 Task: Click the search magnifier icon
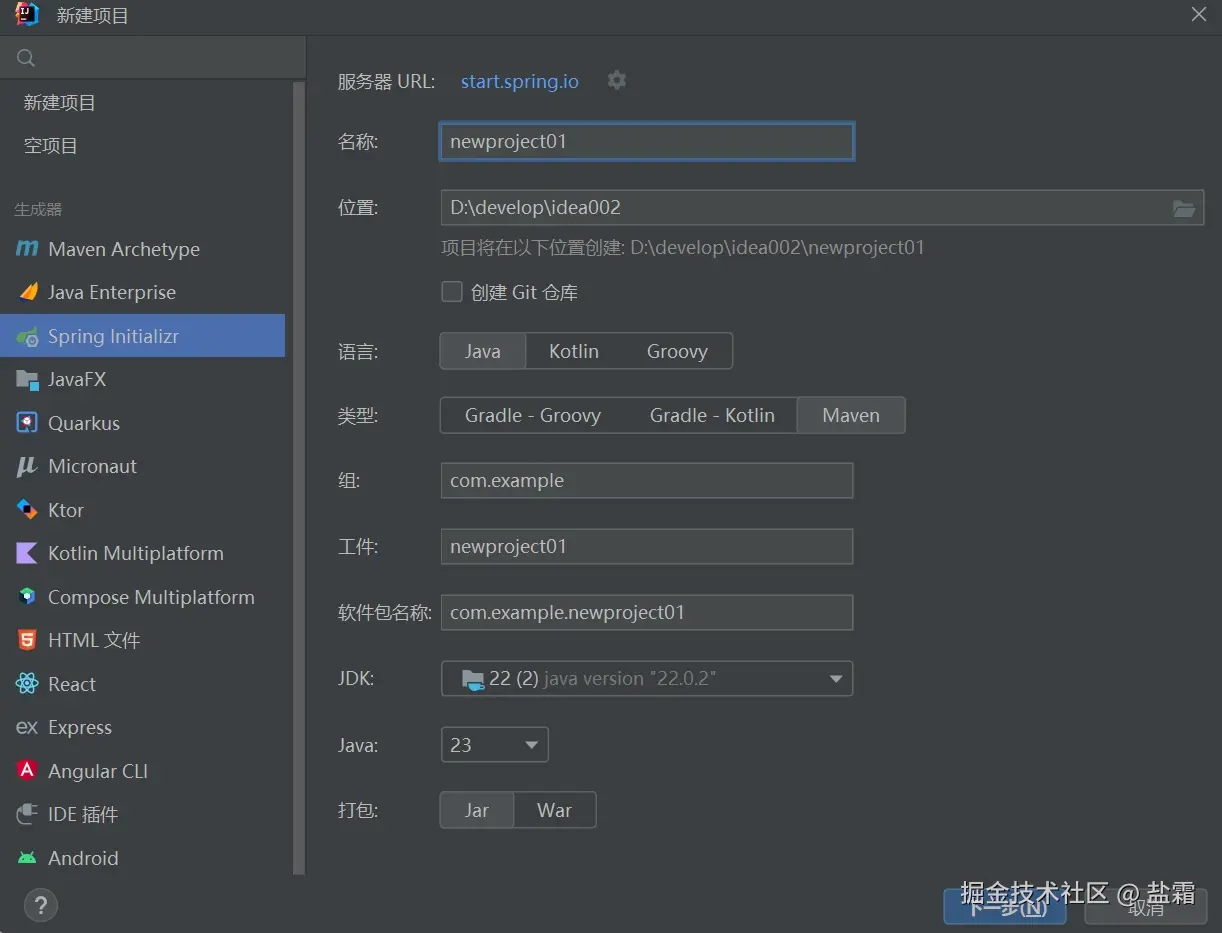tap(26, 58)
